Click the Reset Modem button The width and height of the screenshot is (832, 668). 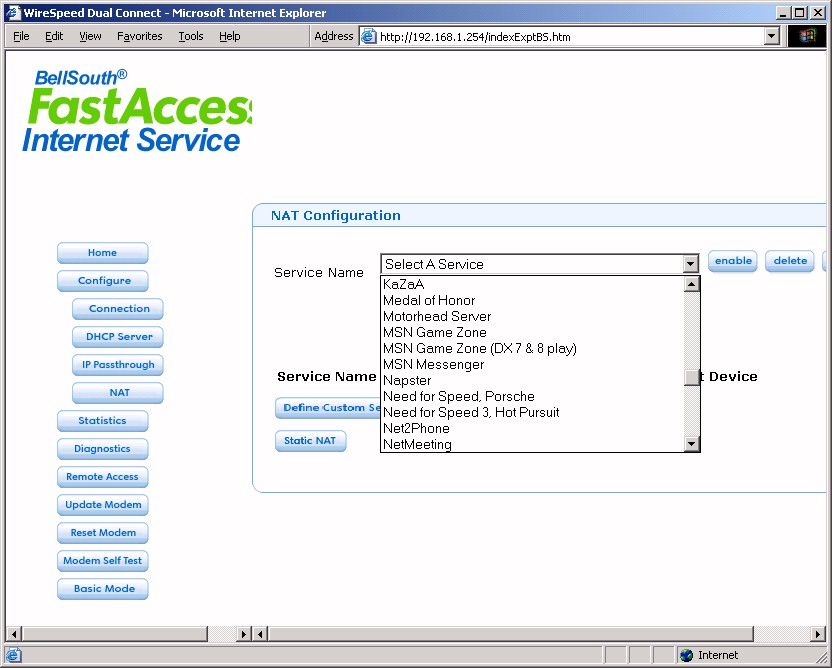[x=102, y=533]
